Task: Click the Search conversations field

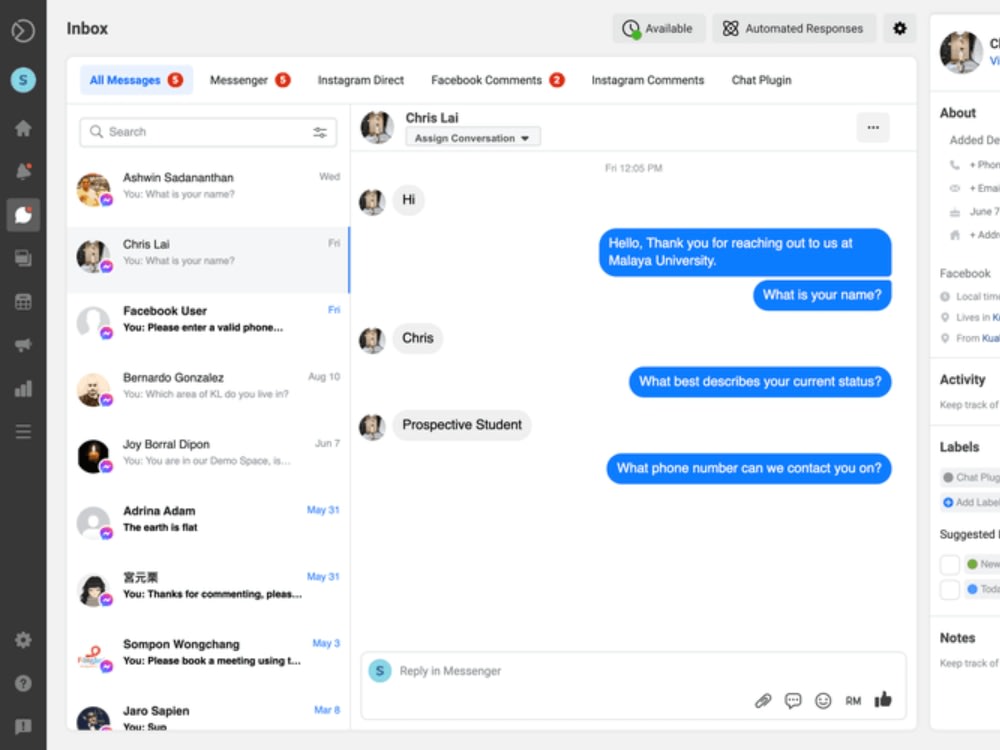Action: 208,132
